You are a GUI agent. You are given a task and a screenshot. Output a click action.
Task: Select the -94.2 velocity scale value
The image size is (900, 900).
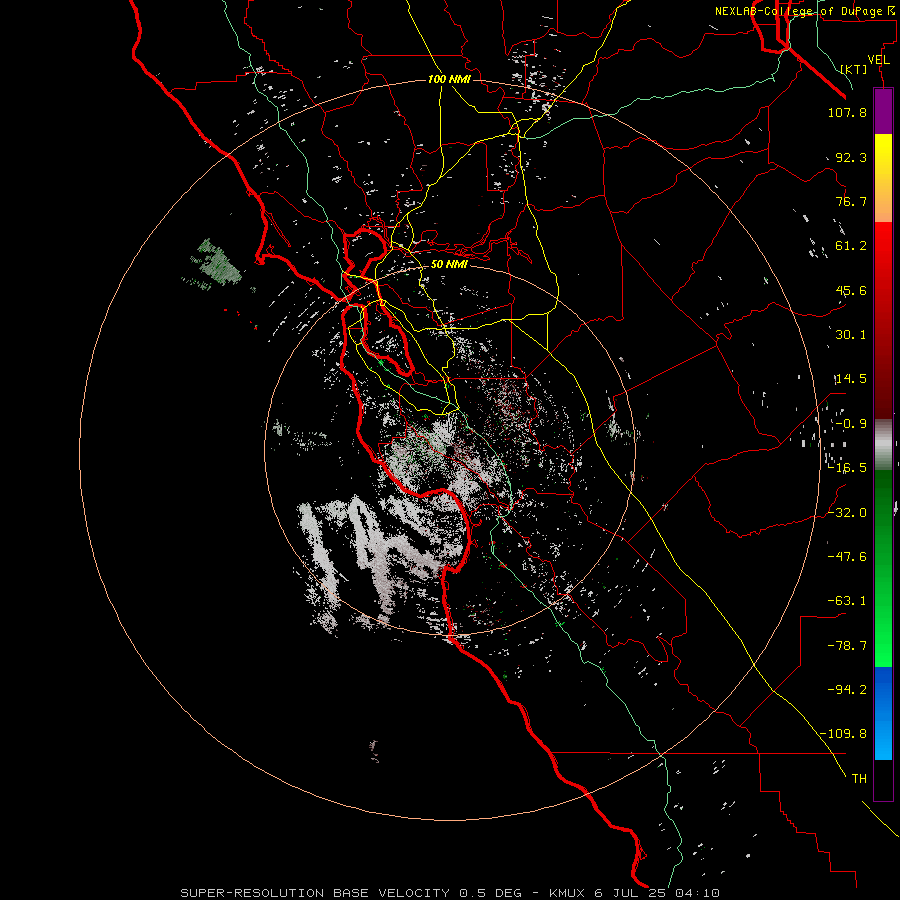(x=847, y=690)
